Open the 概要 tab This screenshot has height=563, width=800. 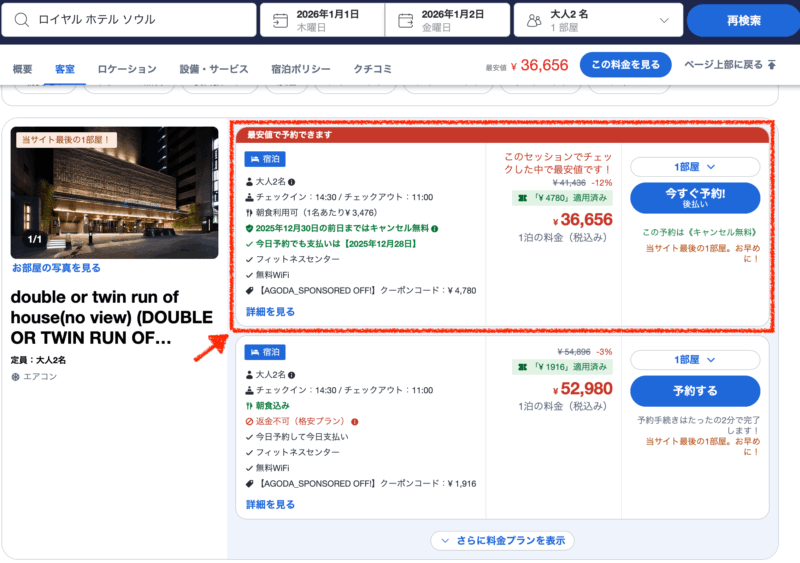[22, 69]
